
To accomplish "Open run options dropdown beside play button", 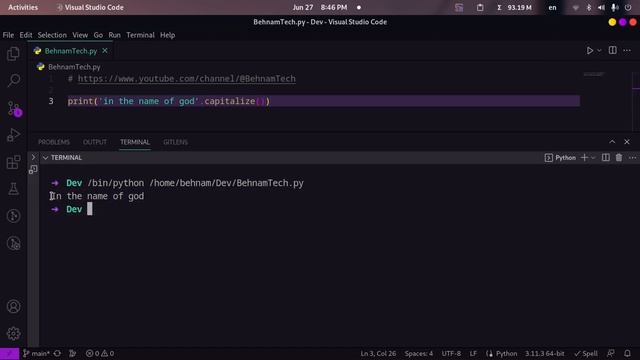I will coord(599,51).
